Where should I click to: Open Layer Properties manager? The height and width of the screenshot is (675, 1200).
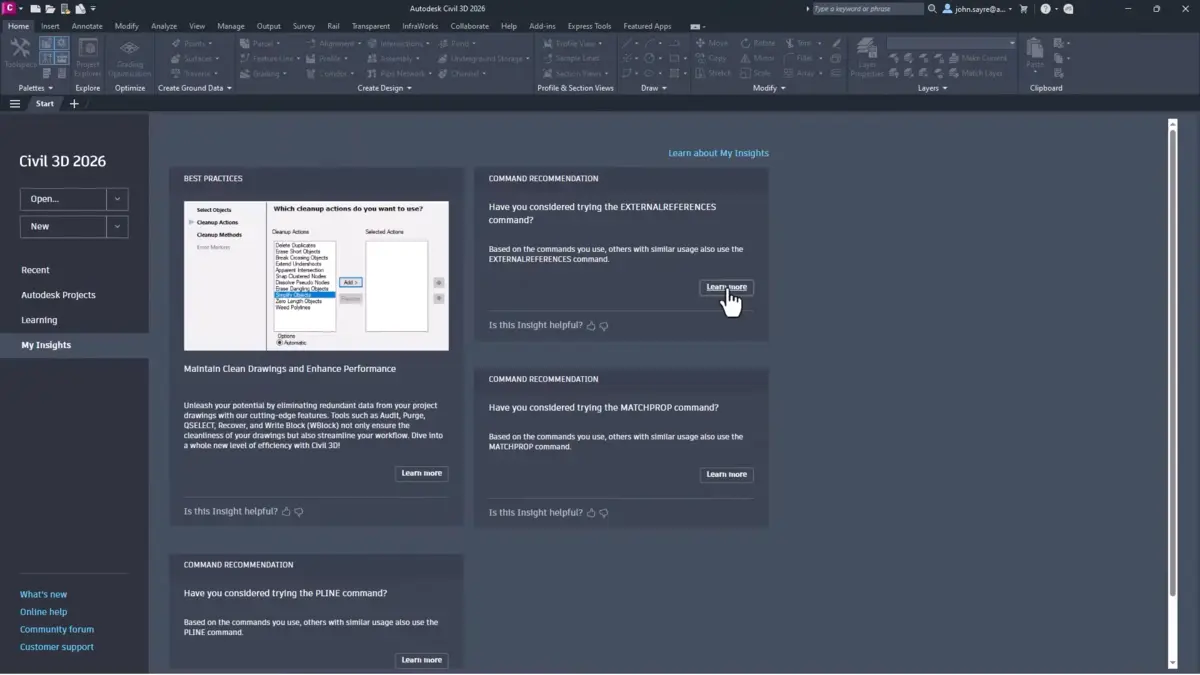coord(867,58)
